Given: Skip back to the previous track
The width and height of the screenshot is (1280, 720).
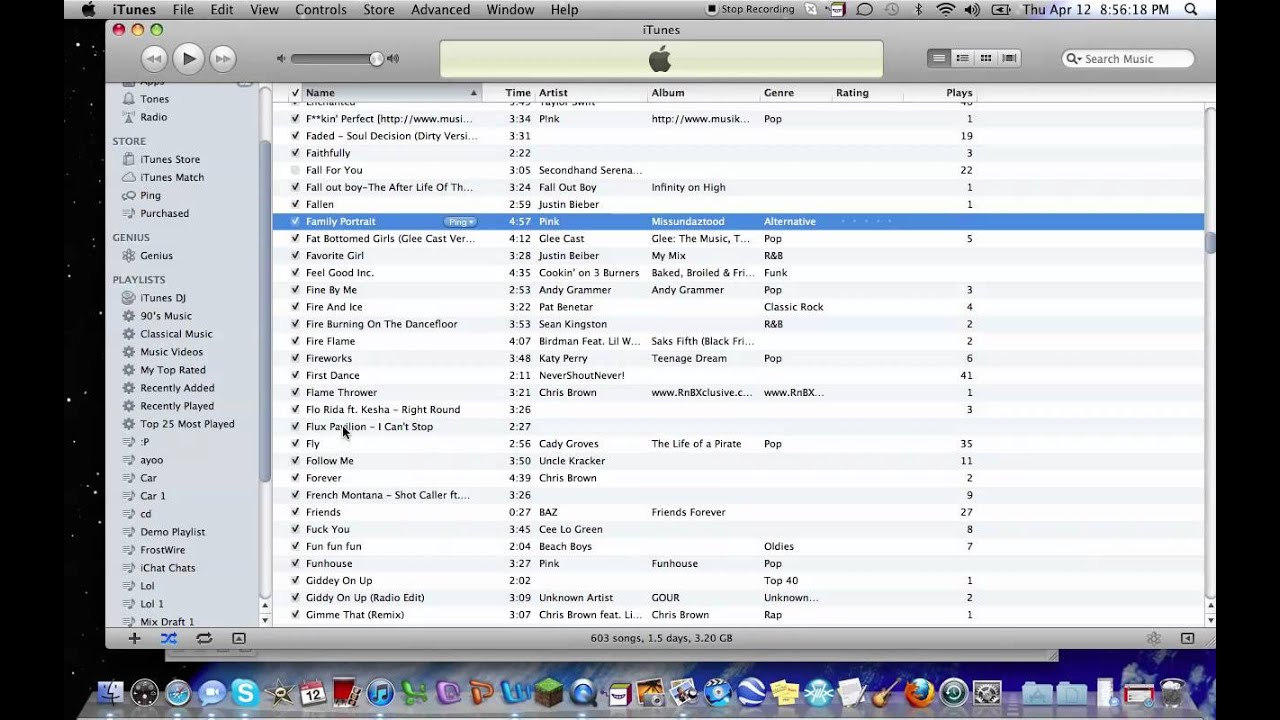Looking at the screenshot, I should [153, 59].
